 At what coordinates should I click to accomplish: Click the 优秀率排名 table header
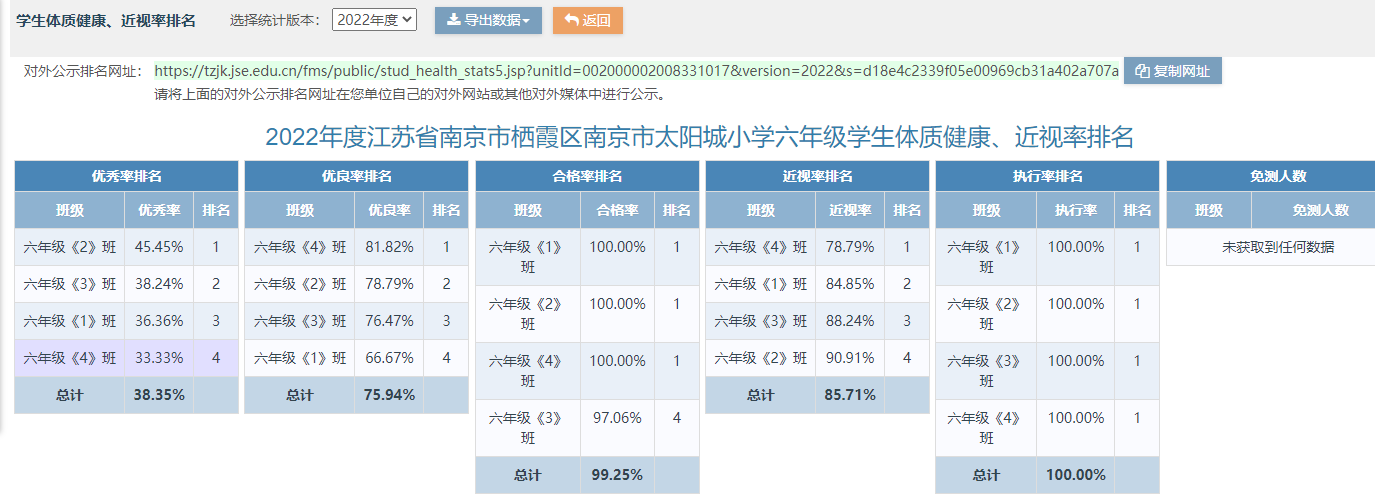(x=126, y=176)
